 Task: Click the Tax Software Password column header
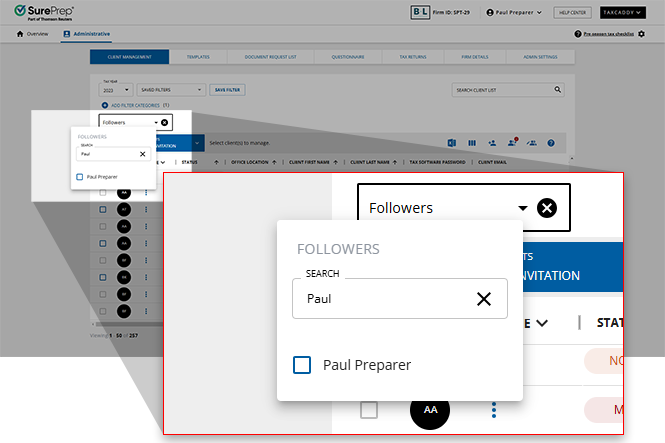tap(437, 162)
